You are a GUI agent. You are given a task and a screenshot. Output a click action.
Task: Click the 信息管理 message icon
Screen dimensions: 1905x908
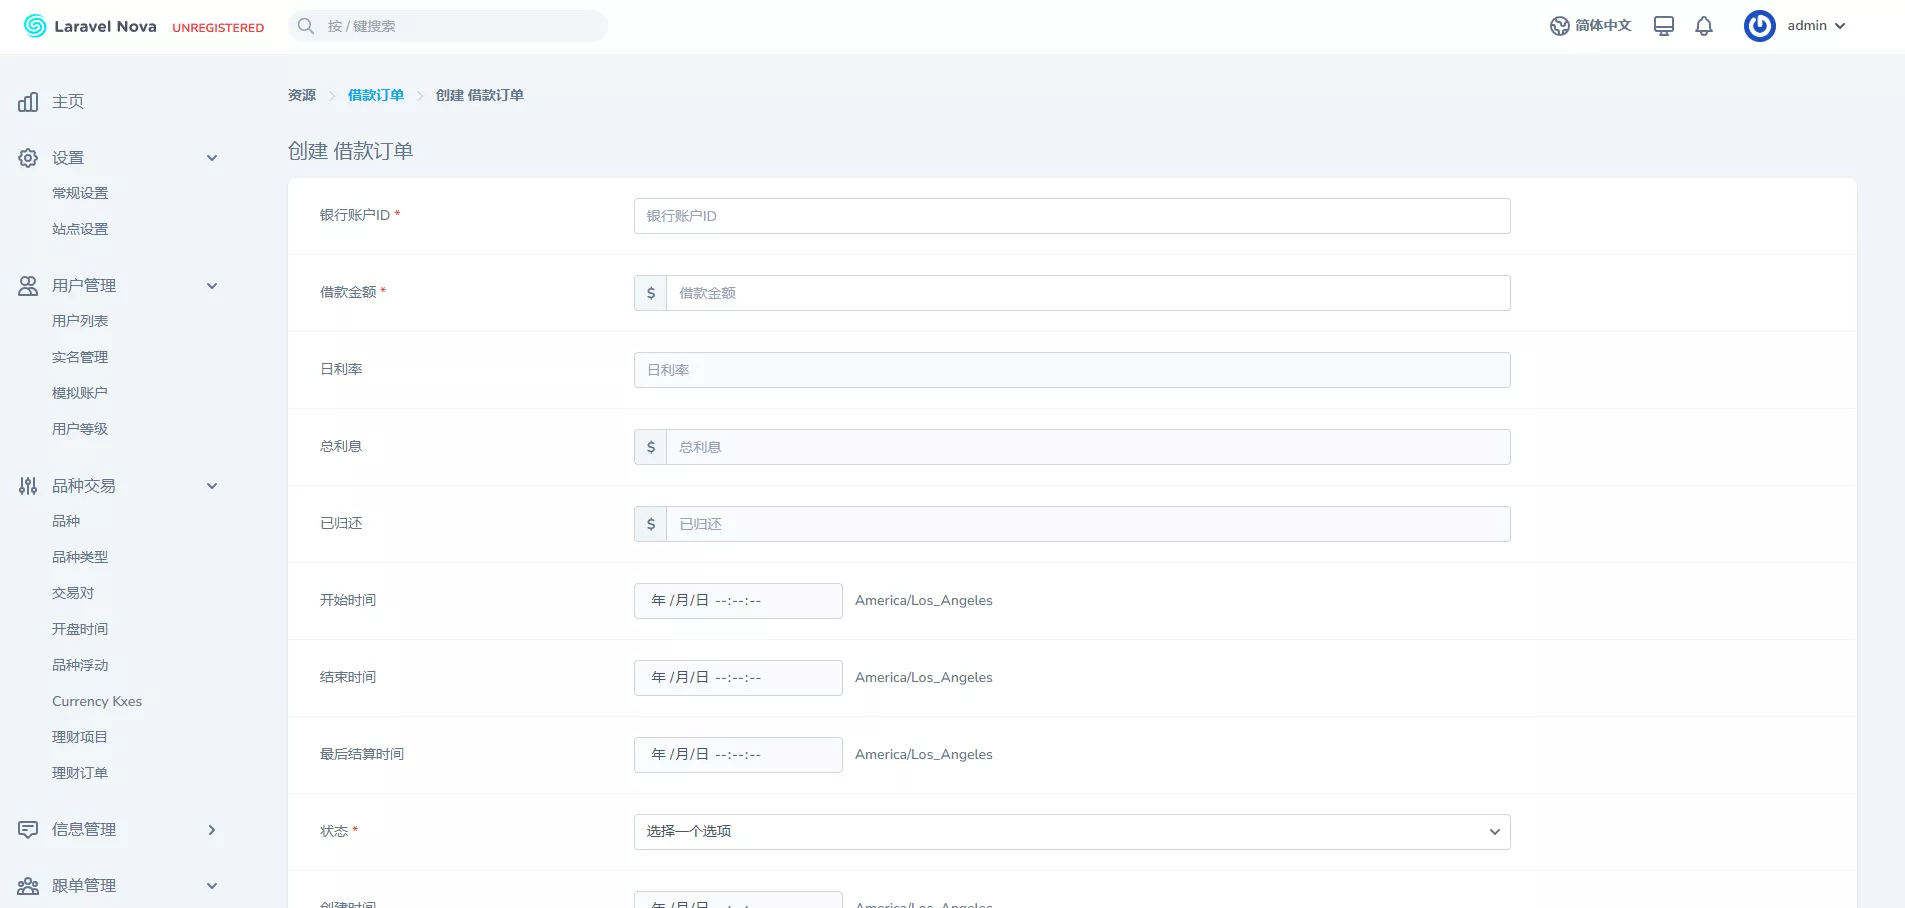point(28,830)
